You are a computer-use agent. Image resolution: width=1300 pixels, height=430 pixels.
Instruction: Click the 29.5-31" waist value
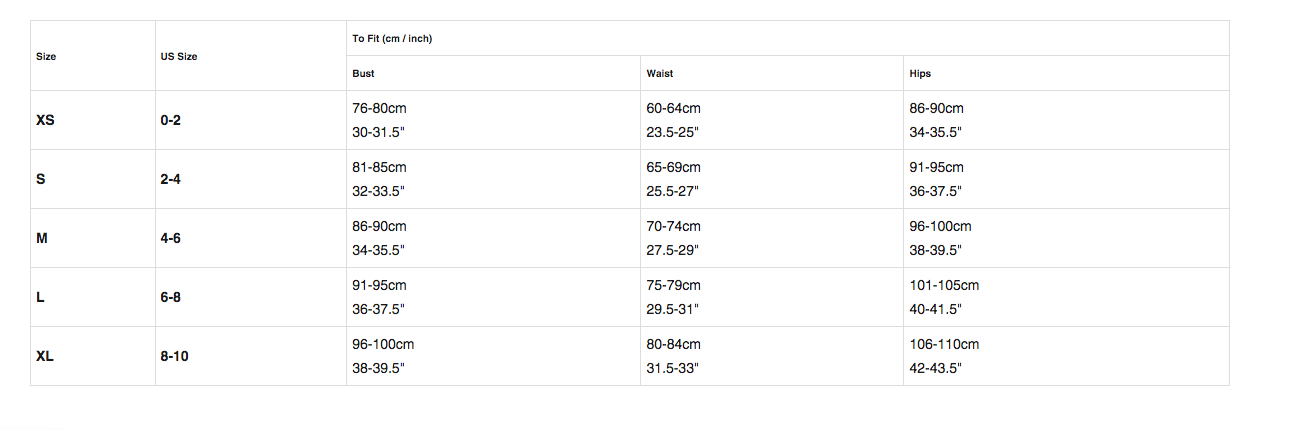(x=672, y=309)
